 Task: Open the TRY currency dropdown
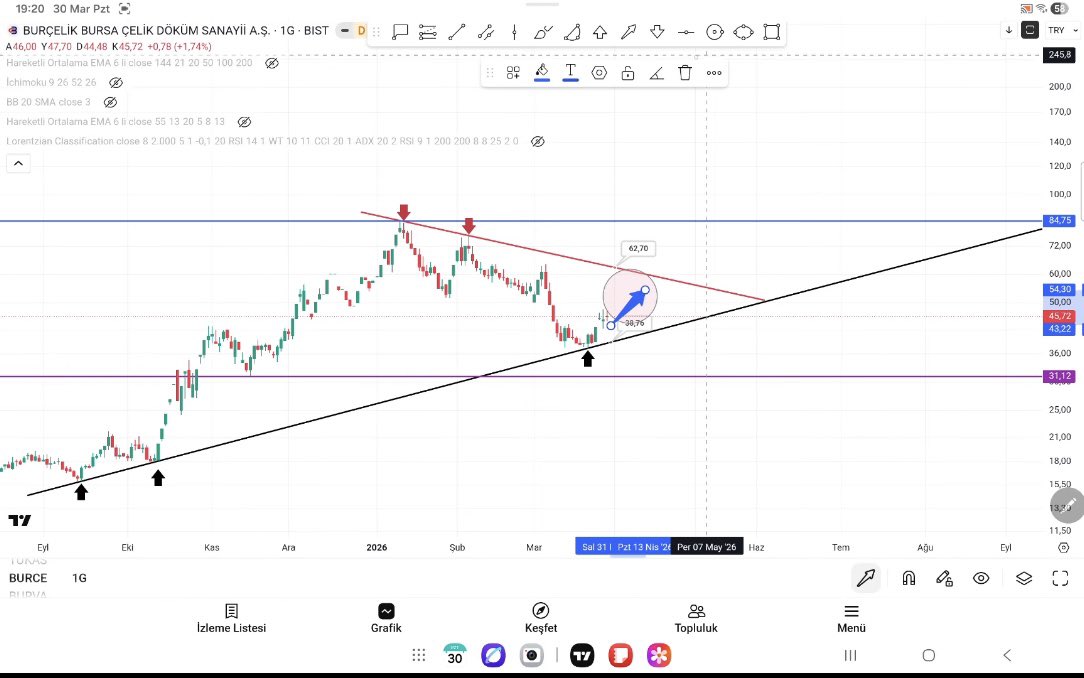(1063, 30)
